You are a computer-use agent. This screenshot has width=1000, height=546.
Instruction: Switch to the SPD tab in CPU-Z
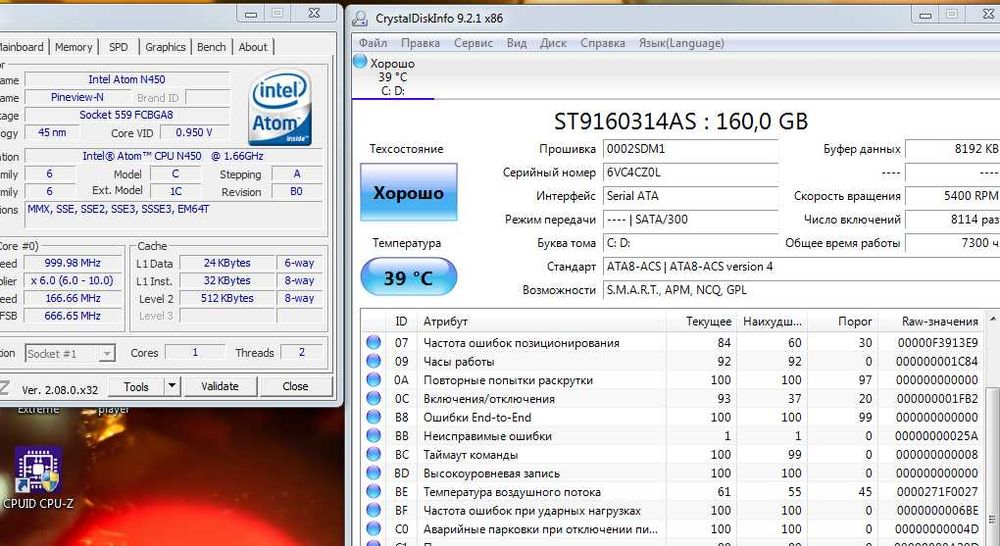coord(118,47)
